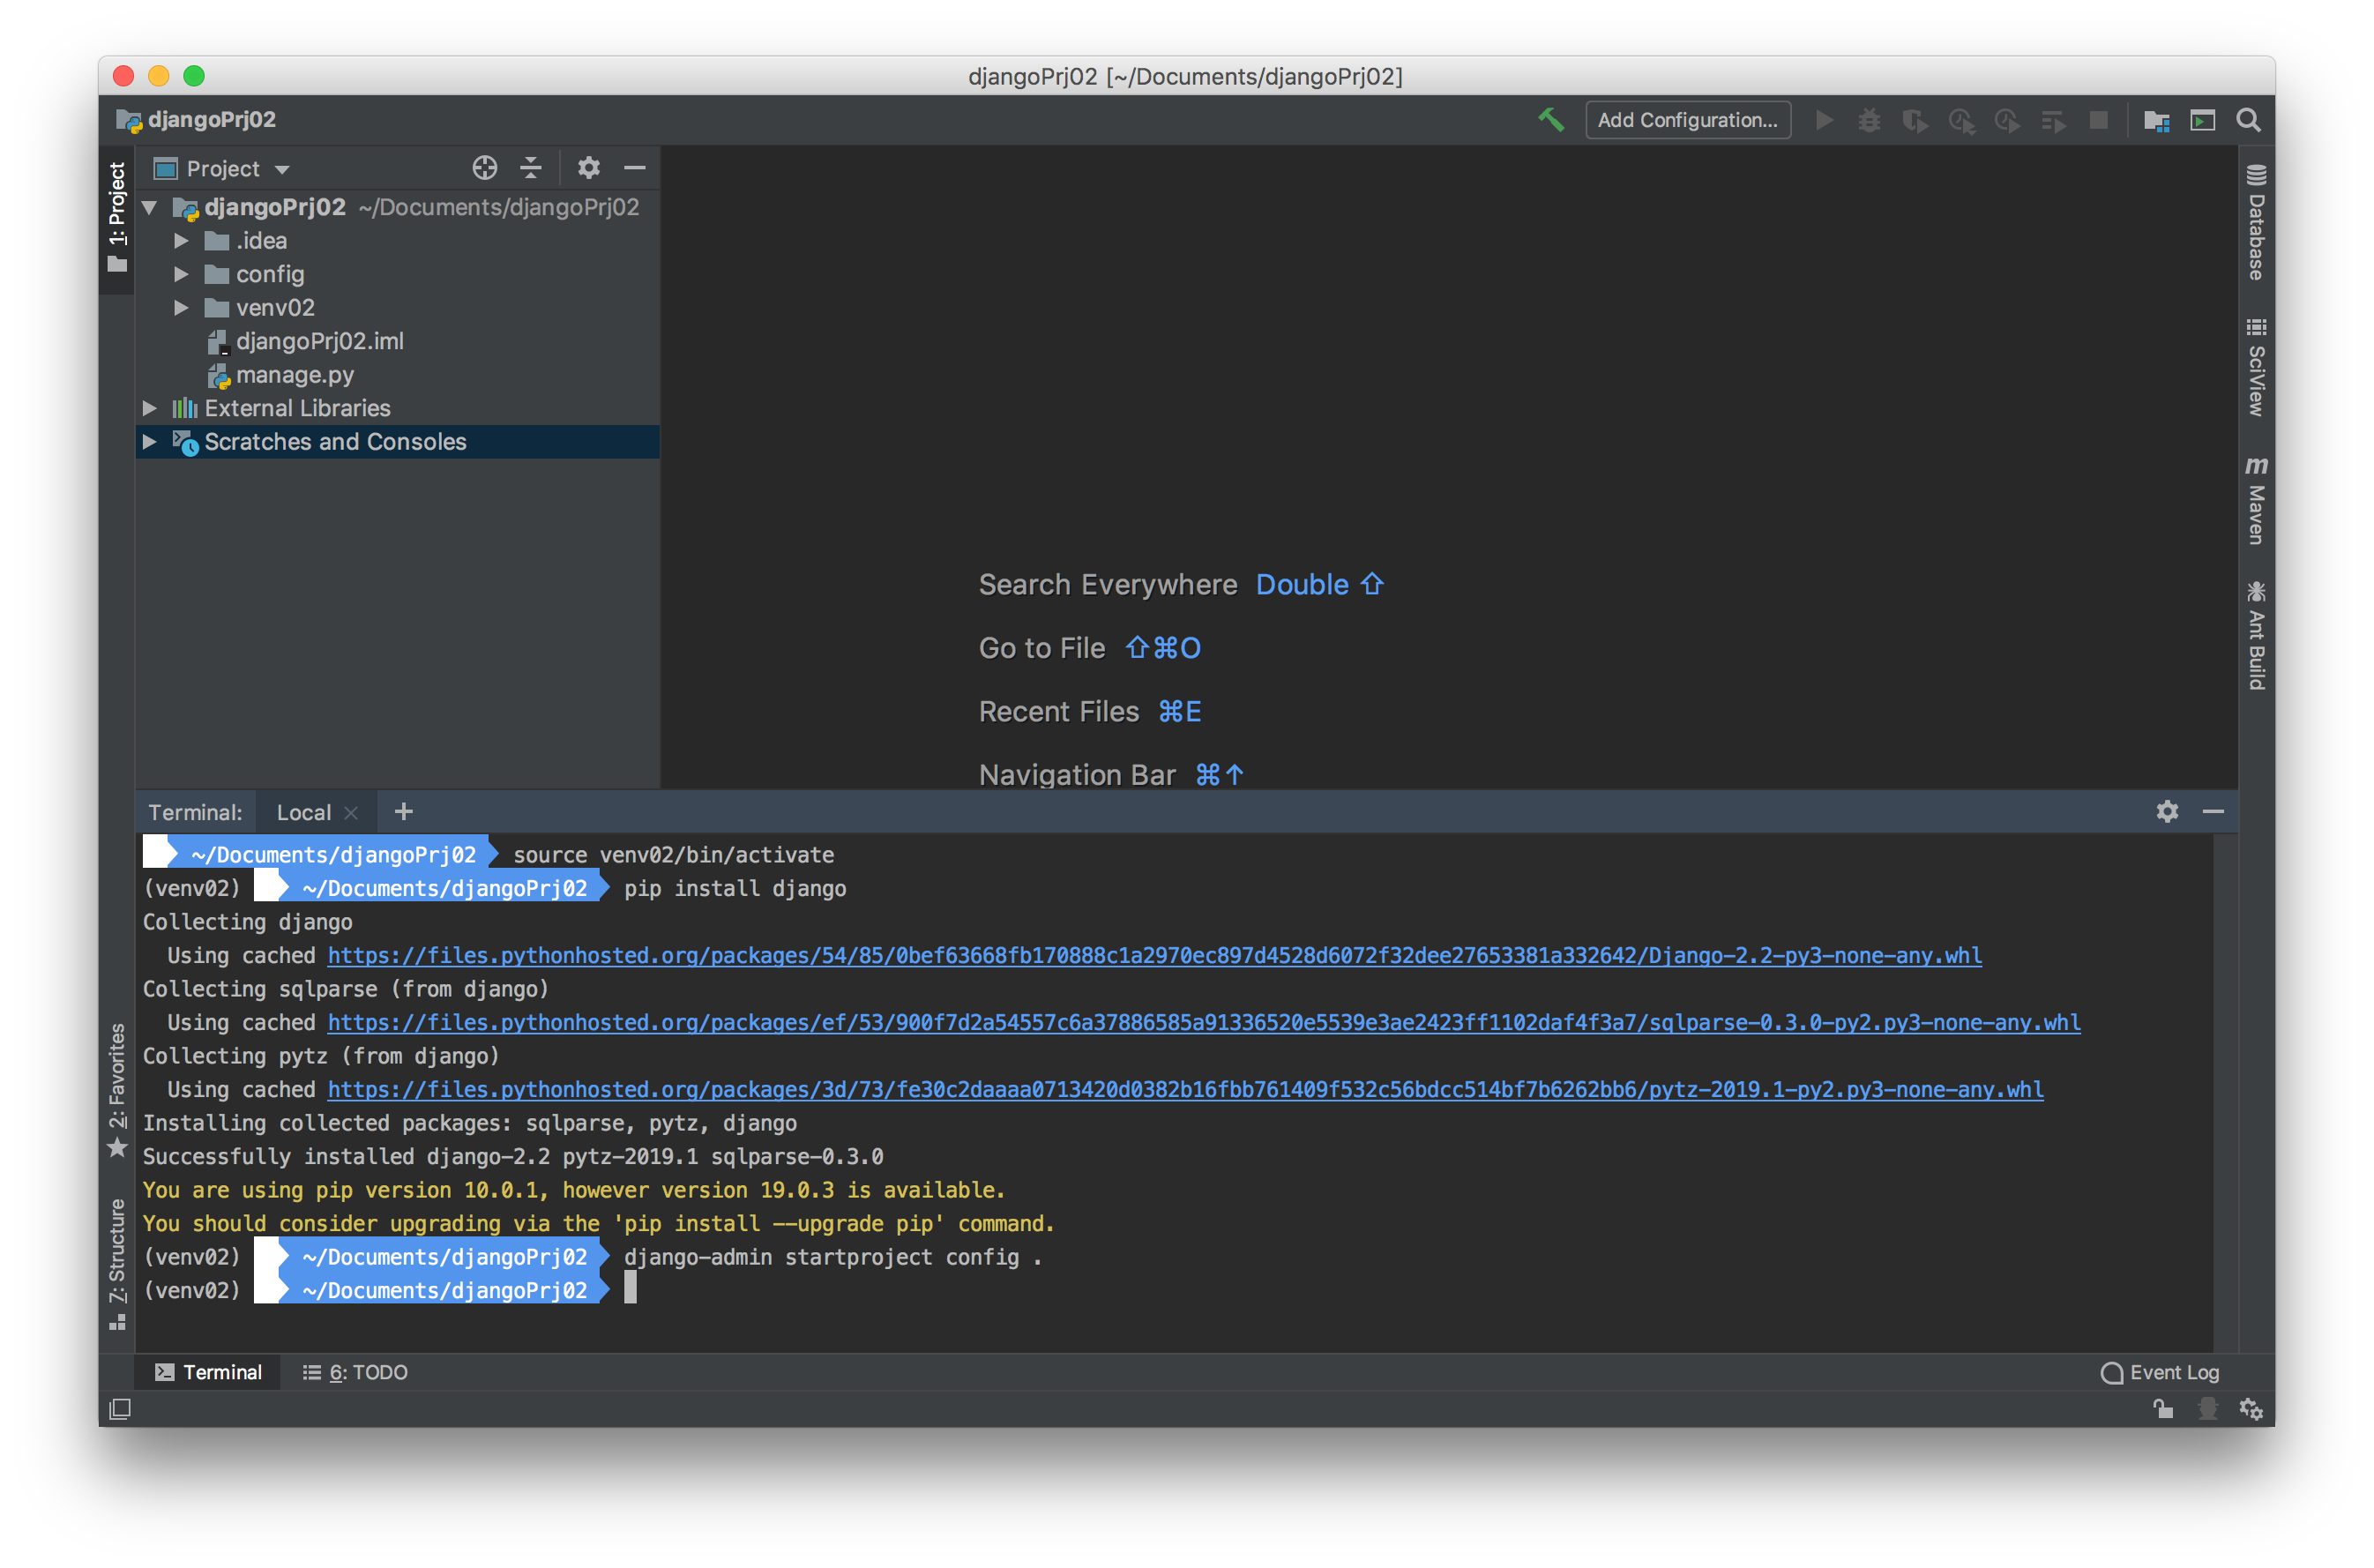Click the Stop square icon
This screenshot has width=2374, height=1568.
click(2099, 120)
